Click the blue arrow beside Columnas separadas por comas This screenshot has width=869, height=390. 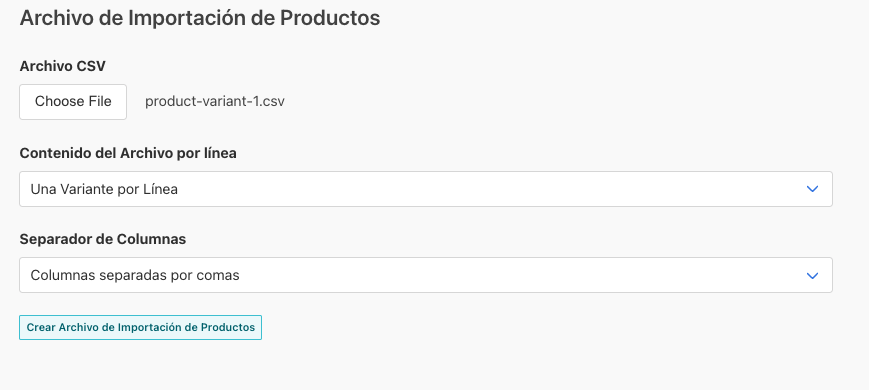click(x=812, y=275)
